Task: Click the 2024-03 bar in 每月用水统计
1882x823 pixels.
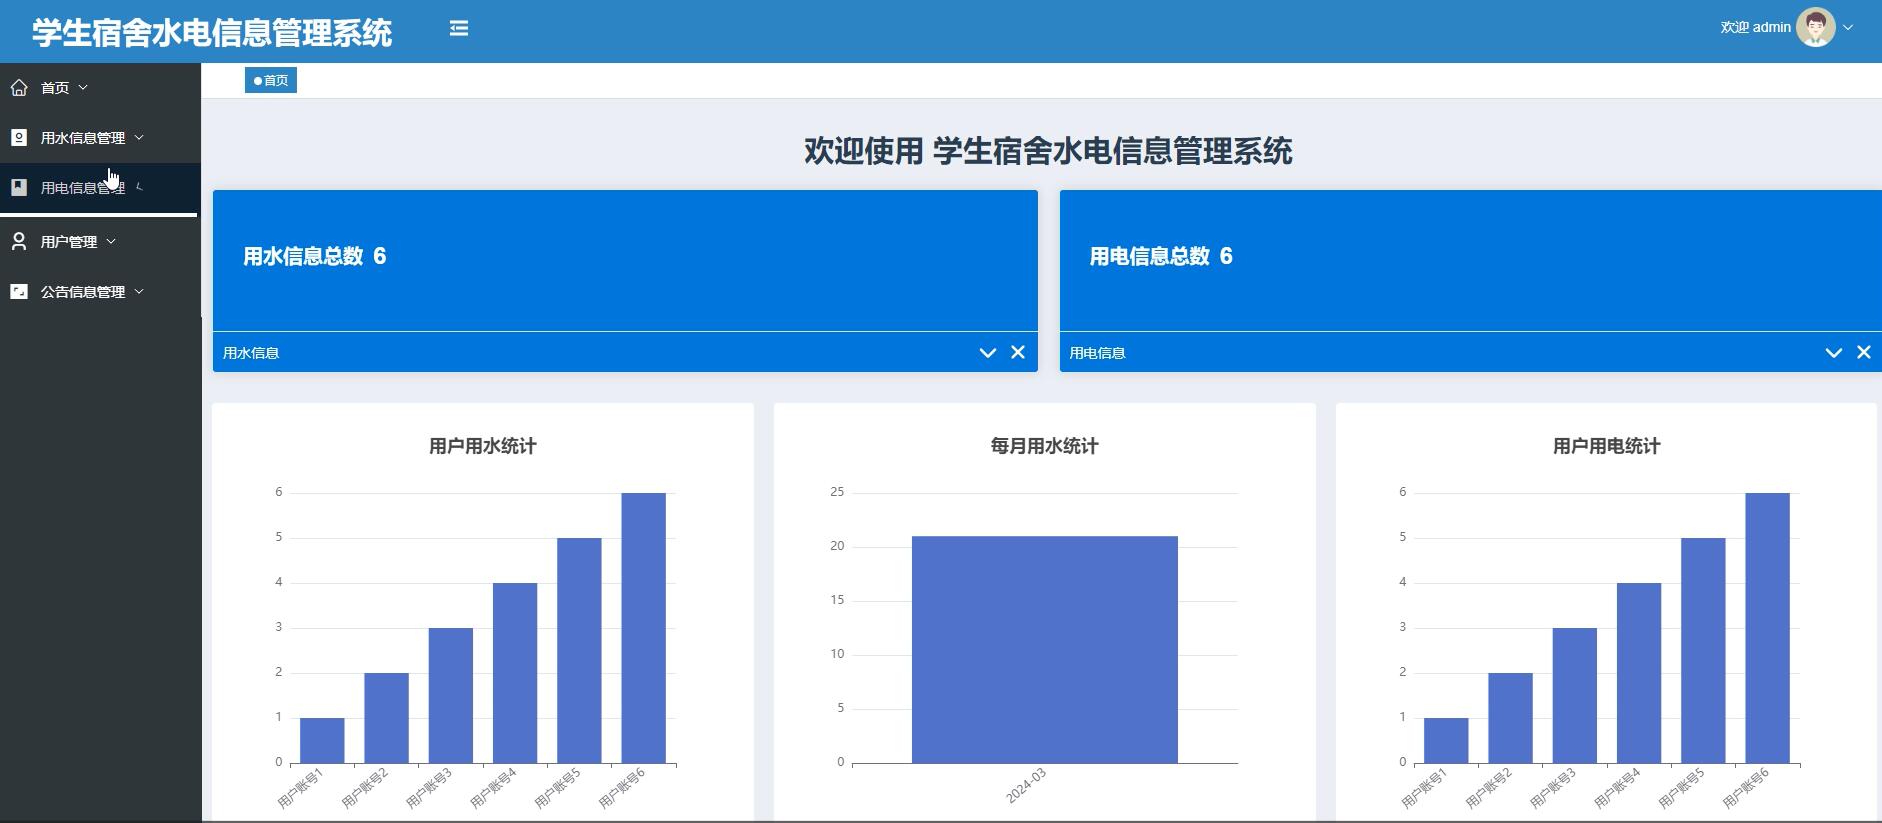Action: click(1045, 650)
